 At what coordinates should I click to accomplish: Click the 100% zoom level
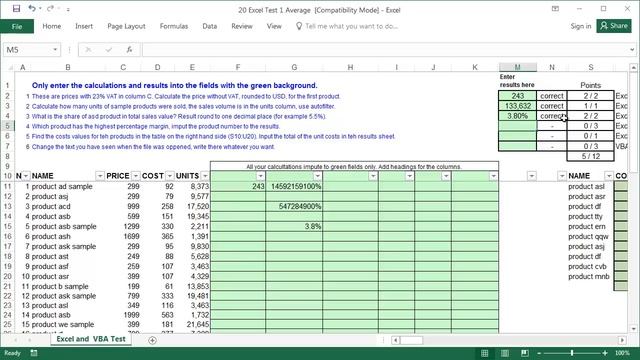622,353
